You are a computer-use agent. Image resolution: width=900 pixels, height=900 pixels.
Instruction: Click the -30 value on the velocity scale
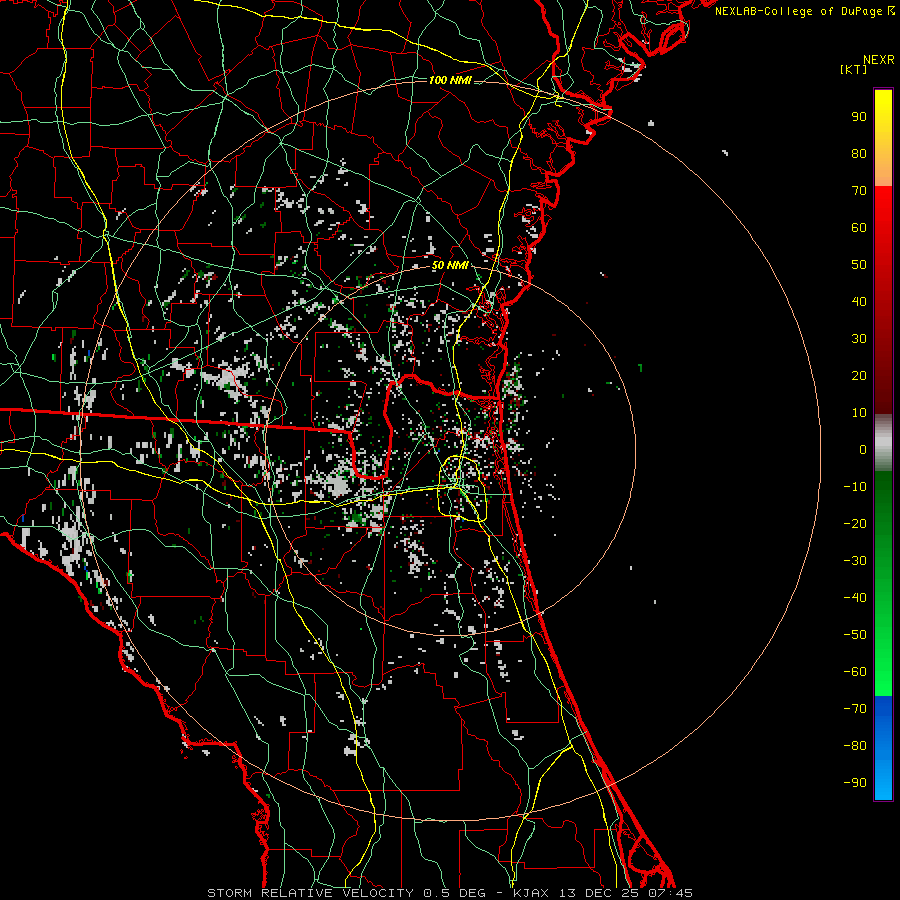[855, 561]
